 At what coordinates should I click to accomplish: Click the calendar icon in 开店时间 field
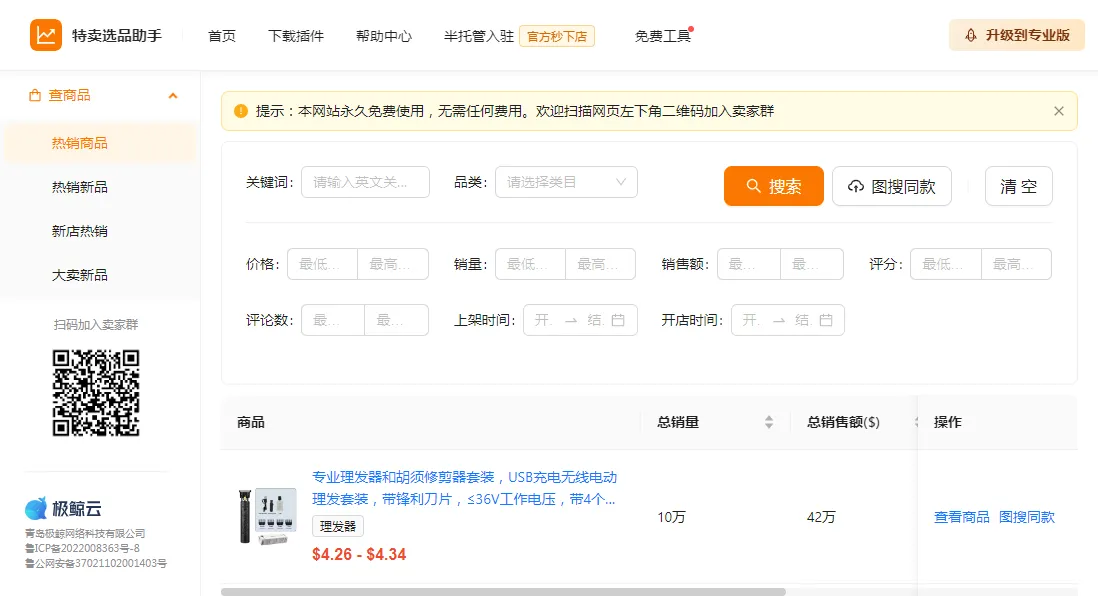click(x=826, y=320)
